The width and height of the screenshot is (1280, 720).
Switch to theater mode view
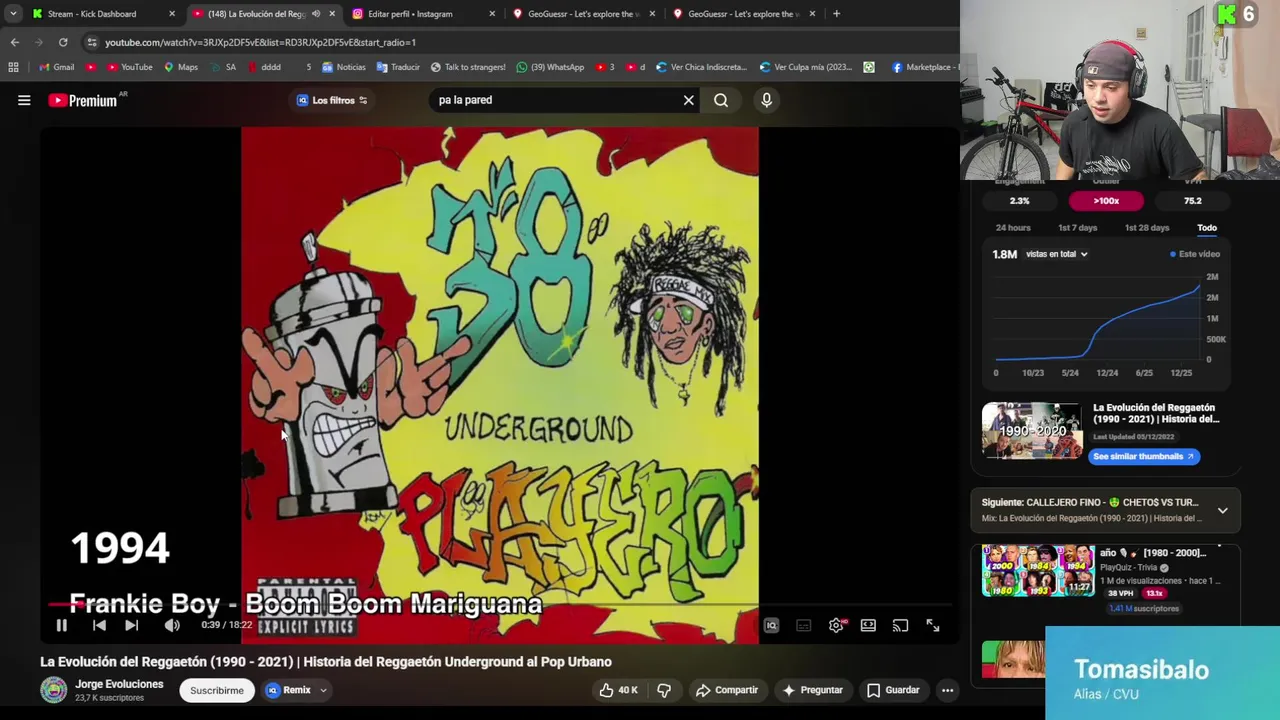tap(868, 625)
